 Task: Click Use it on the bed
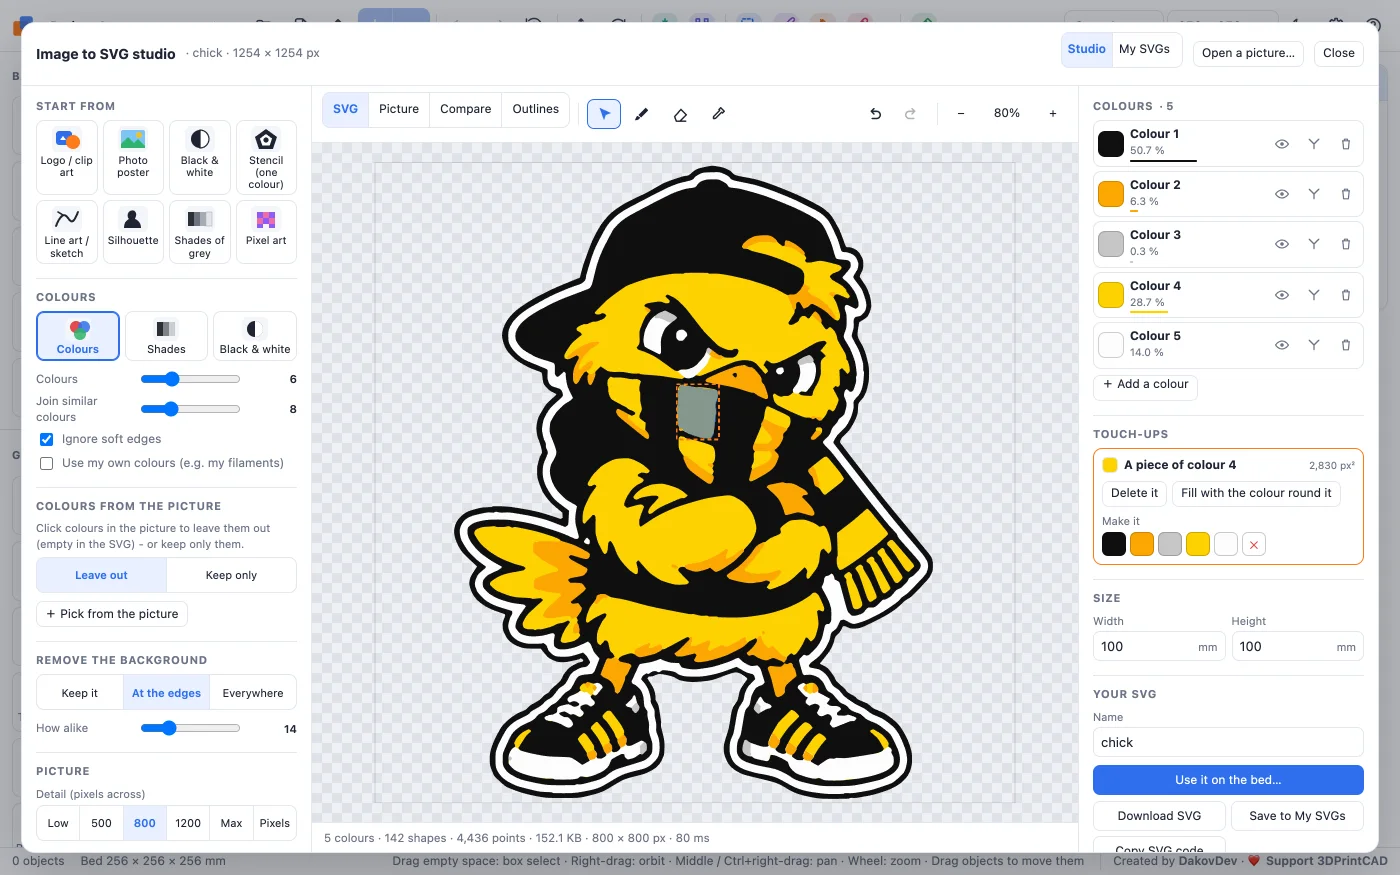pyautogui.click(x=1228, y=780)
